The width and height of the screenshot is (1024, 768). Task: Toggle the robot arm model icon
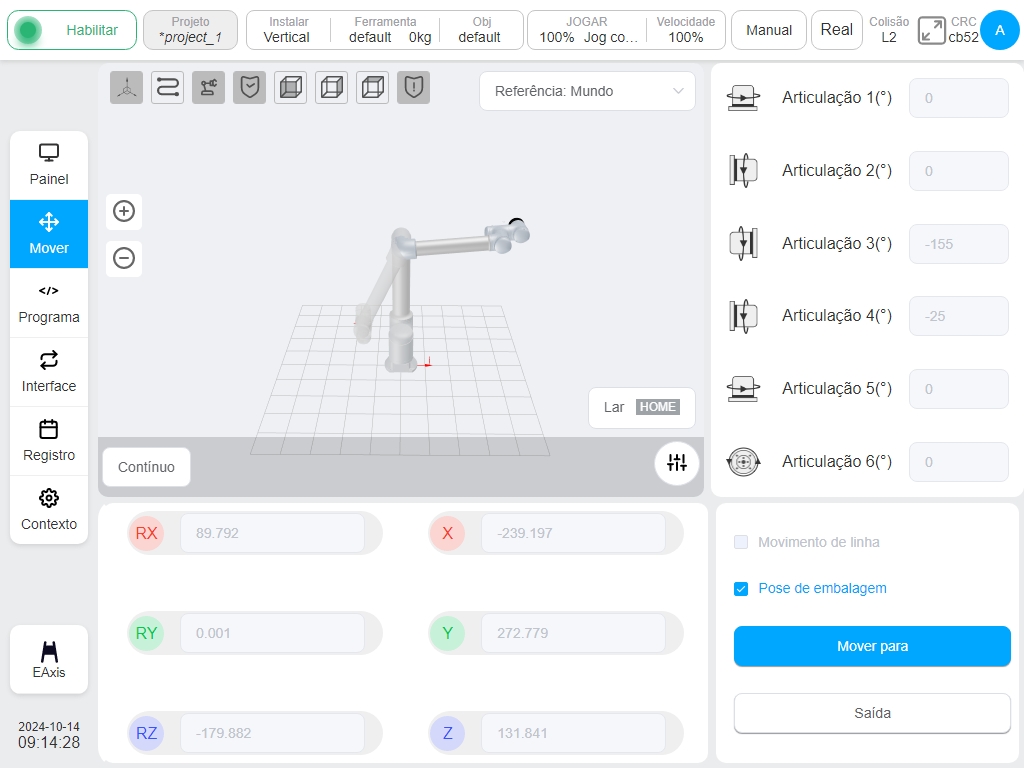pyautogui.click(x=208, y=88)
